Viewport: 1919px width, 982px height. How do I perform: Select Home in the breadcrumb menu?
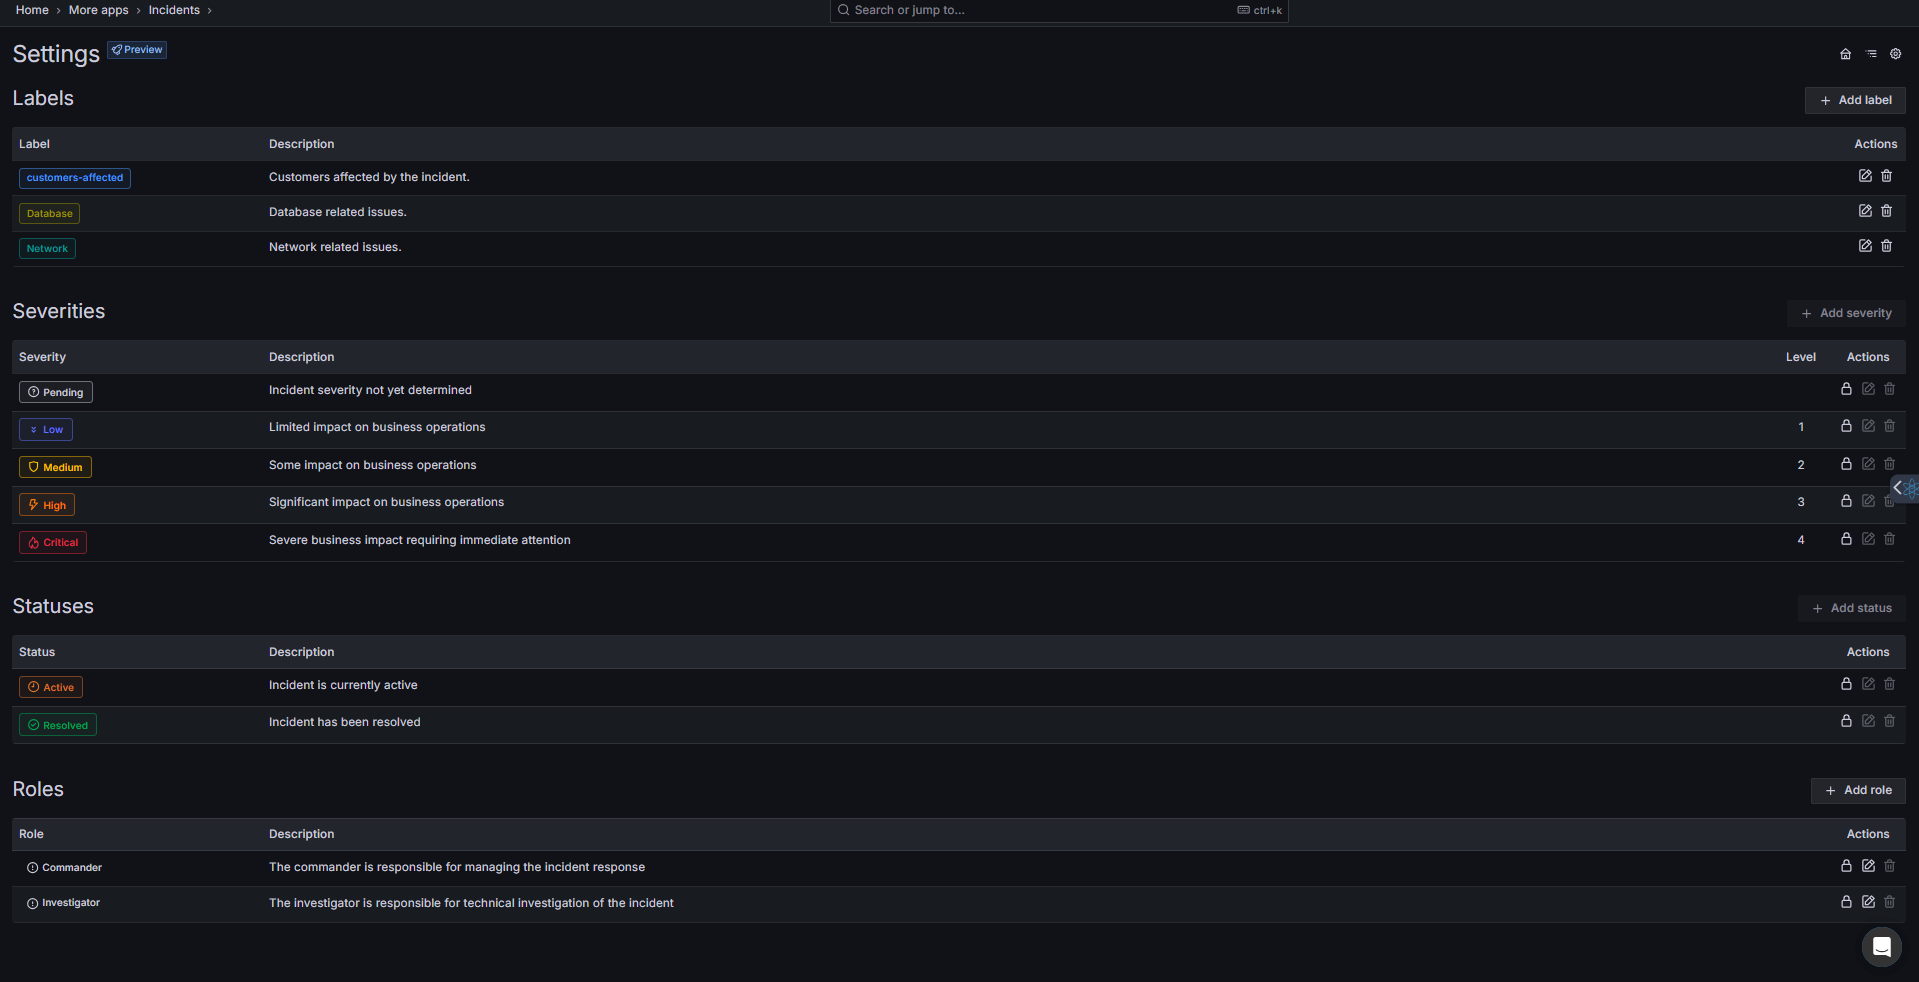pyautogui.click(x=31, y=10)
